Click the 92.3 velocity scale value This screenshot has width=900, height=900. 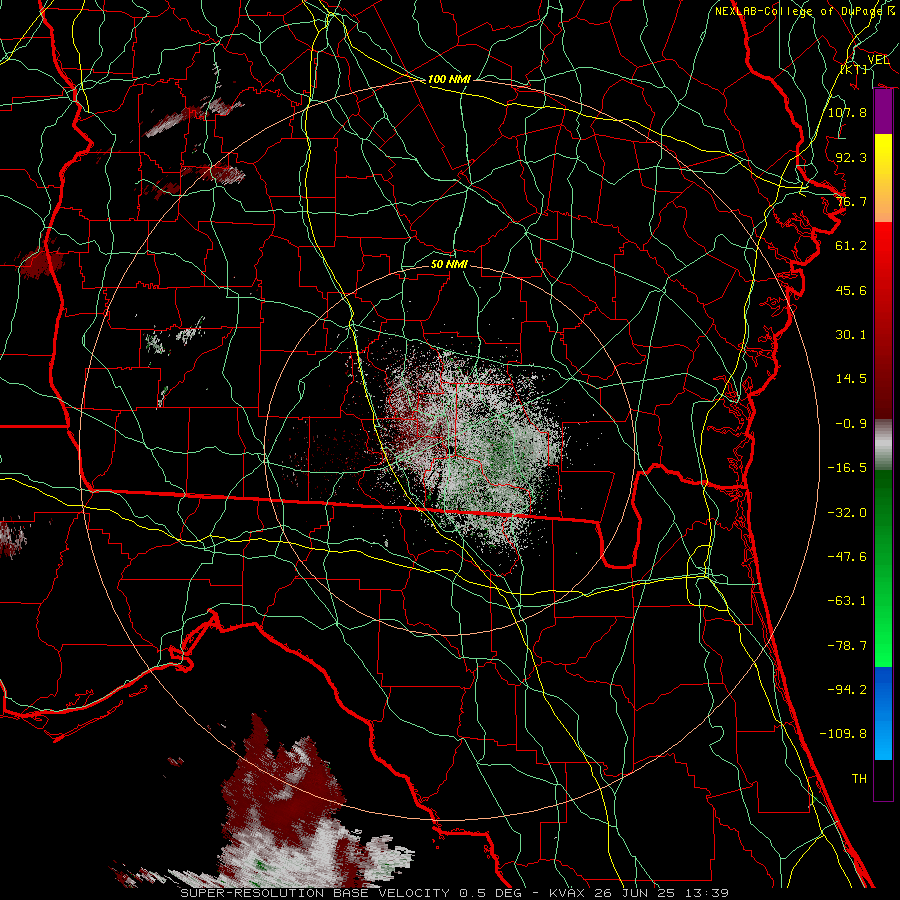[x=851, y=157]
